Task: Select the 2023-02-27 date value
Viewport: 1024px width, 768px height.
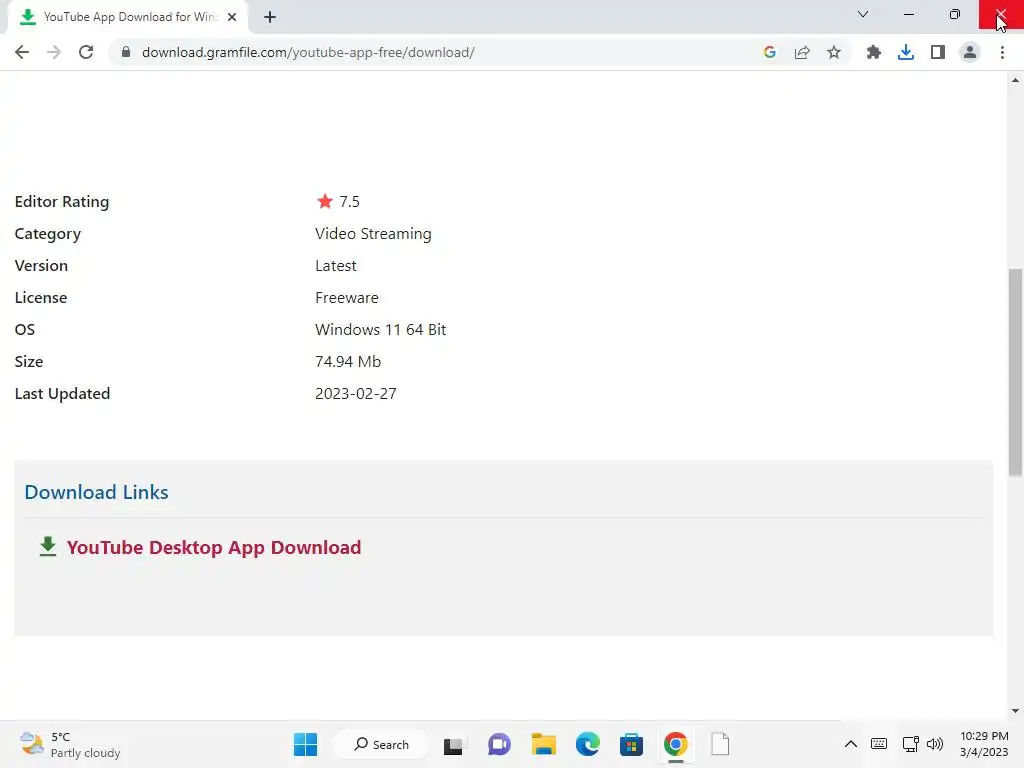Action: point(356,394)
